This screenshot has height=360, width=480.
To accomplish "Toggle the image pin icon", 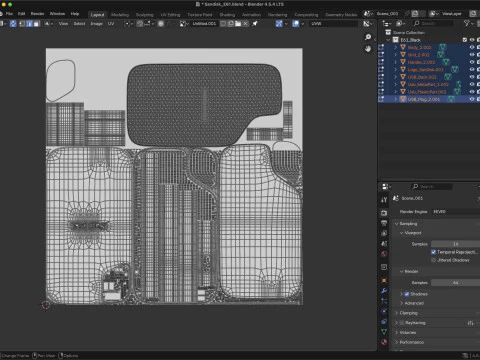I will click(255, 24).
